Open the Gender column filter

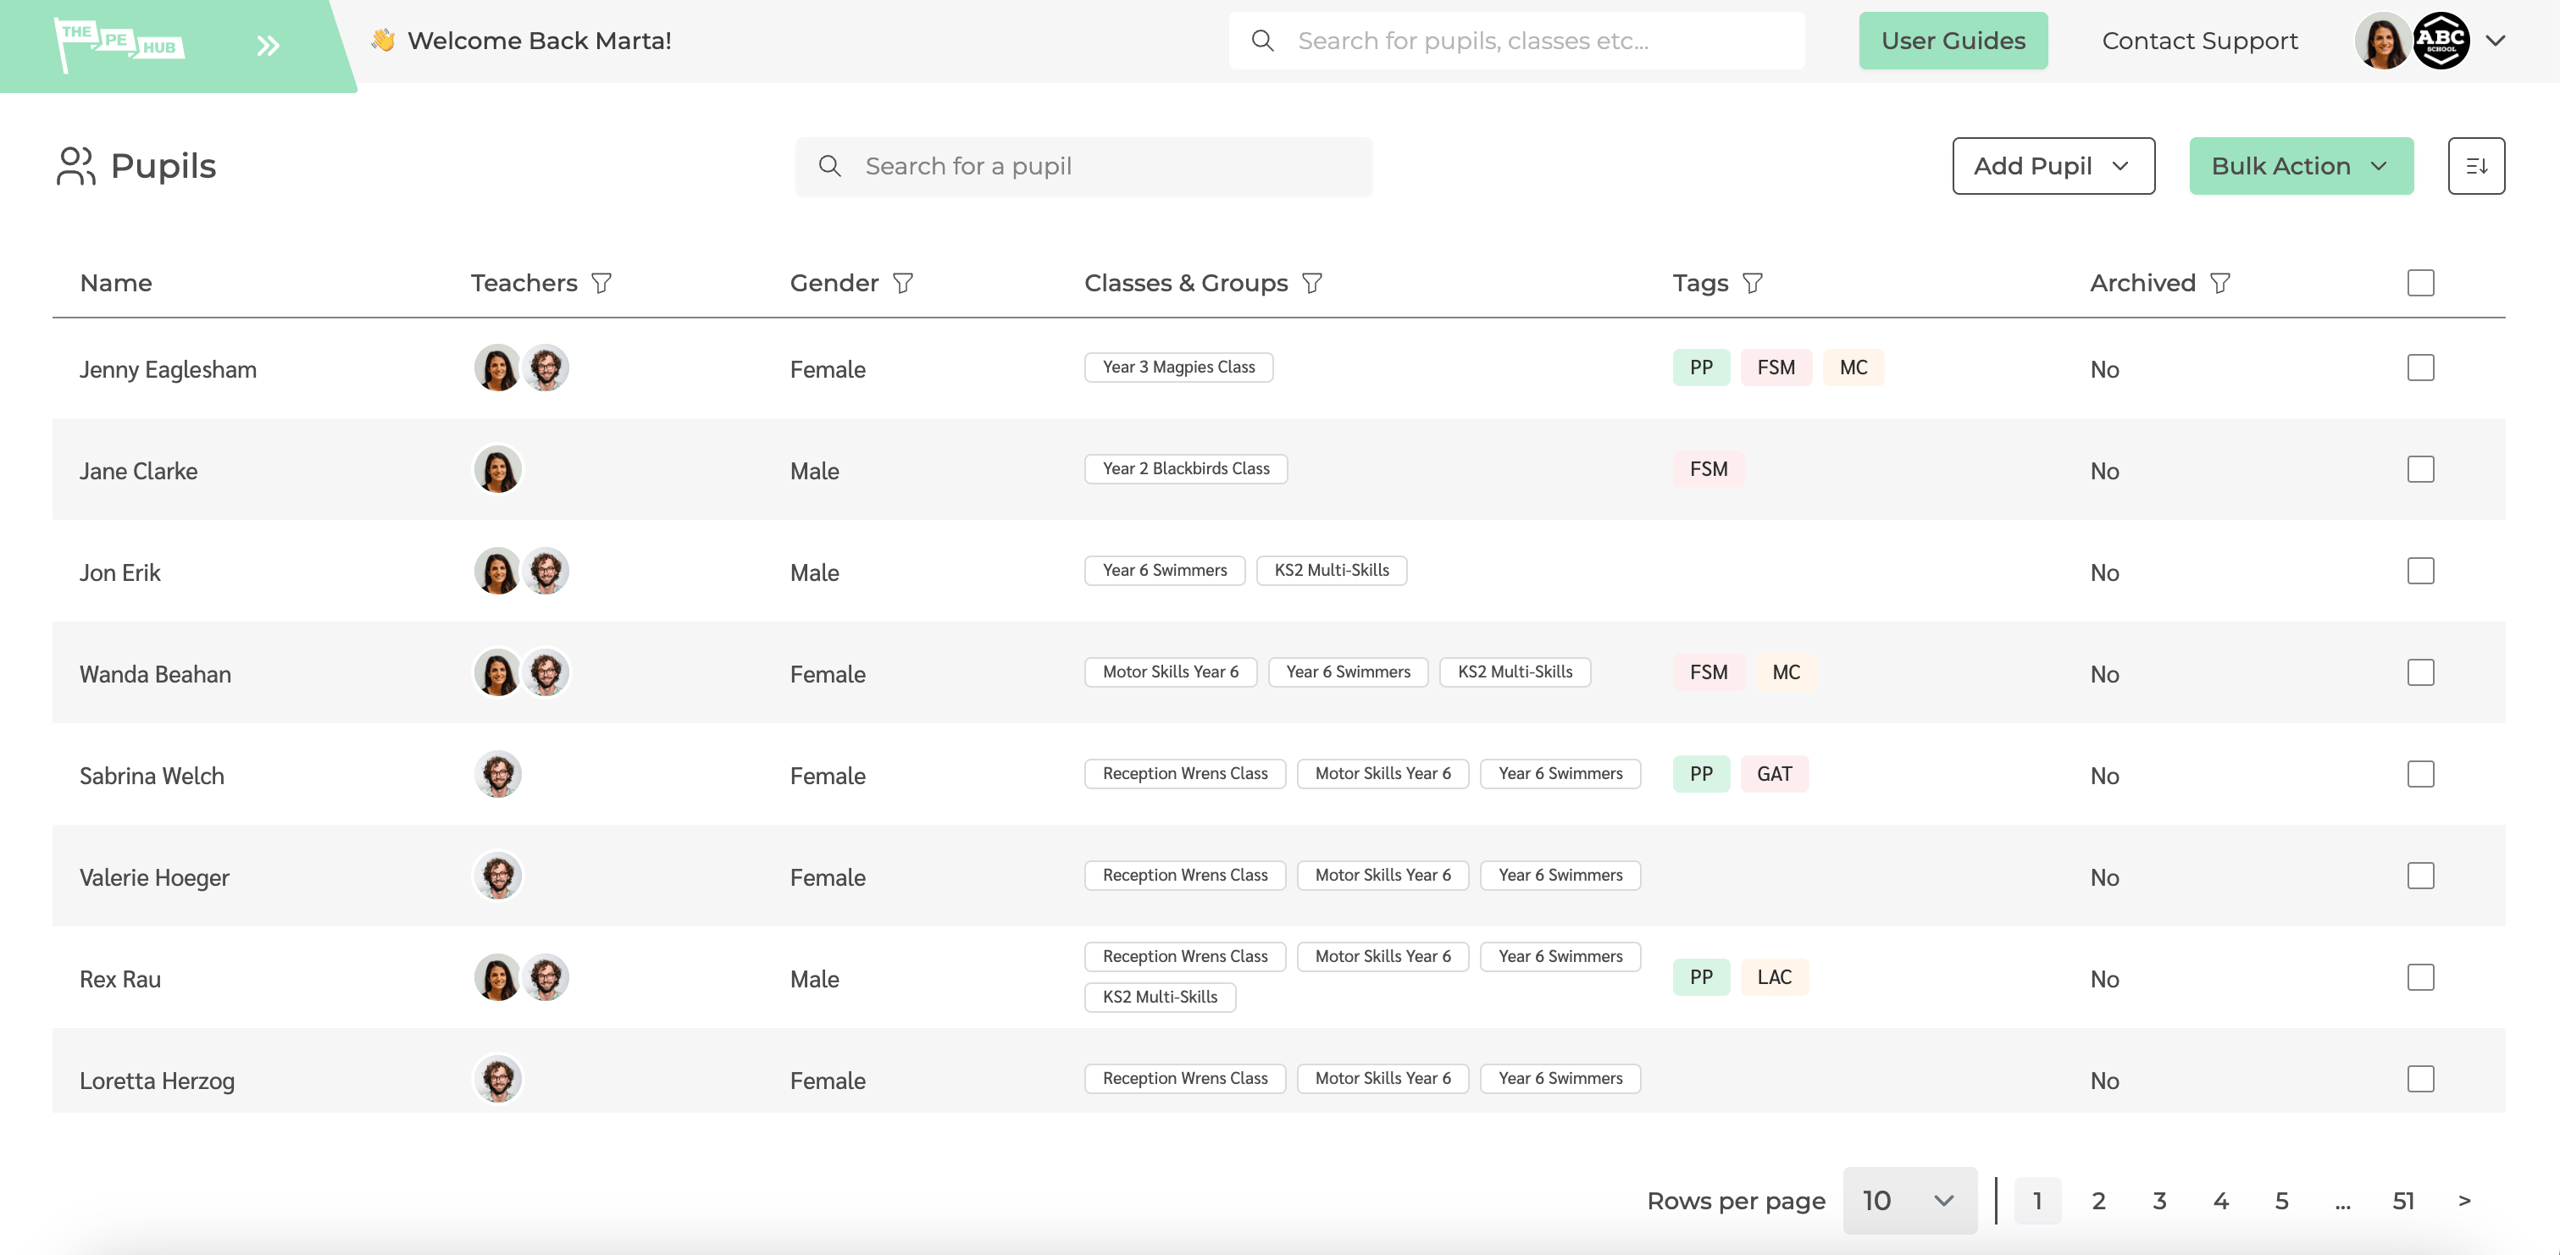pyautogui.click(x=903, y=283)
